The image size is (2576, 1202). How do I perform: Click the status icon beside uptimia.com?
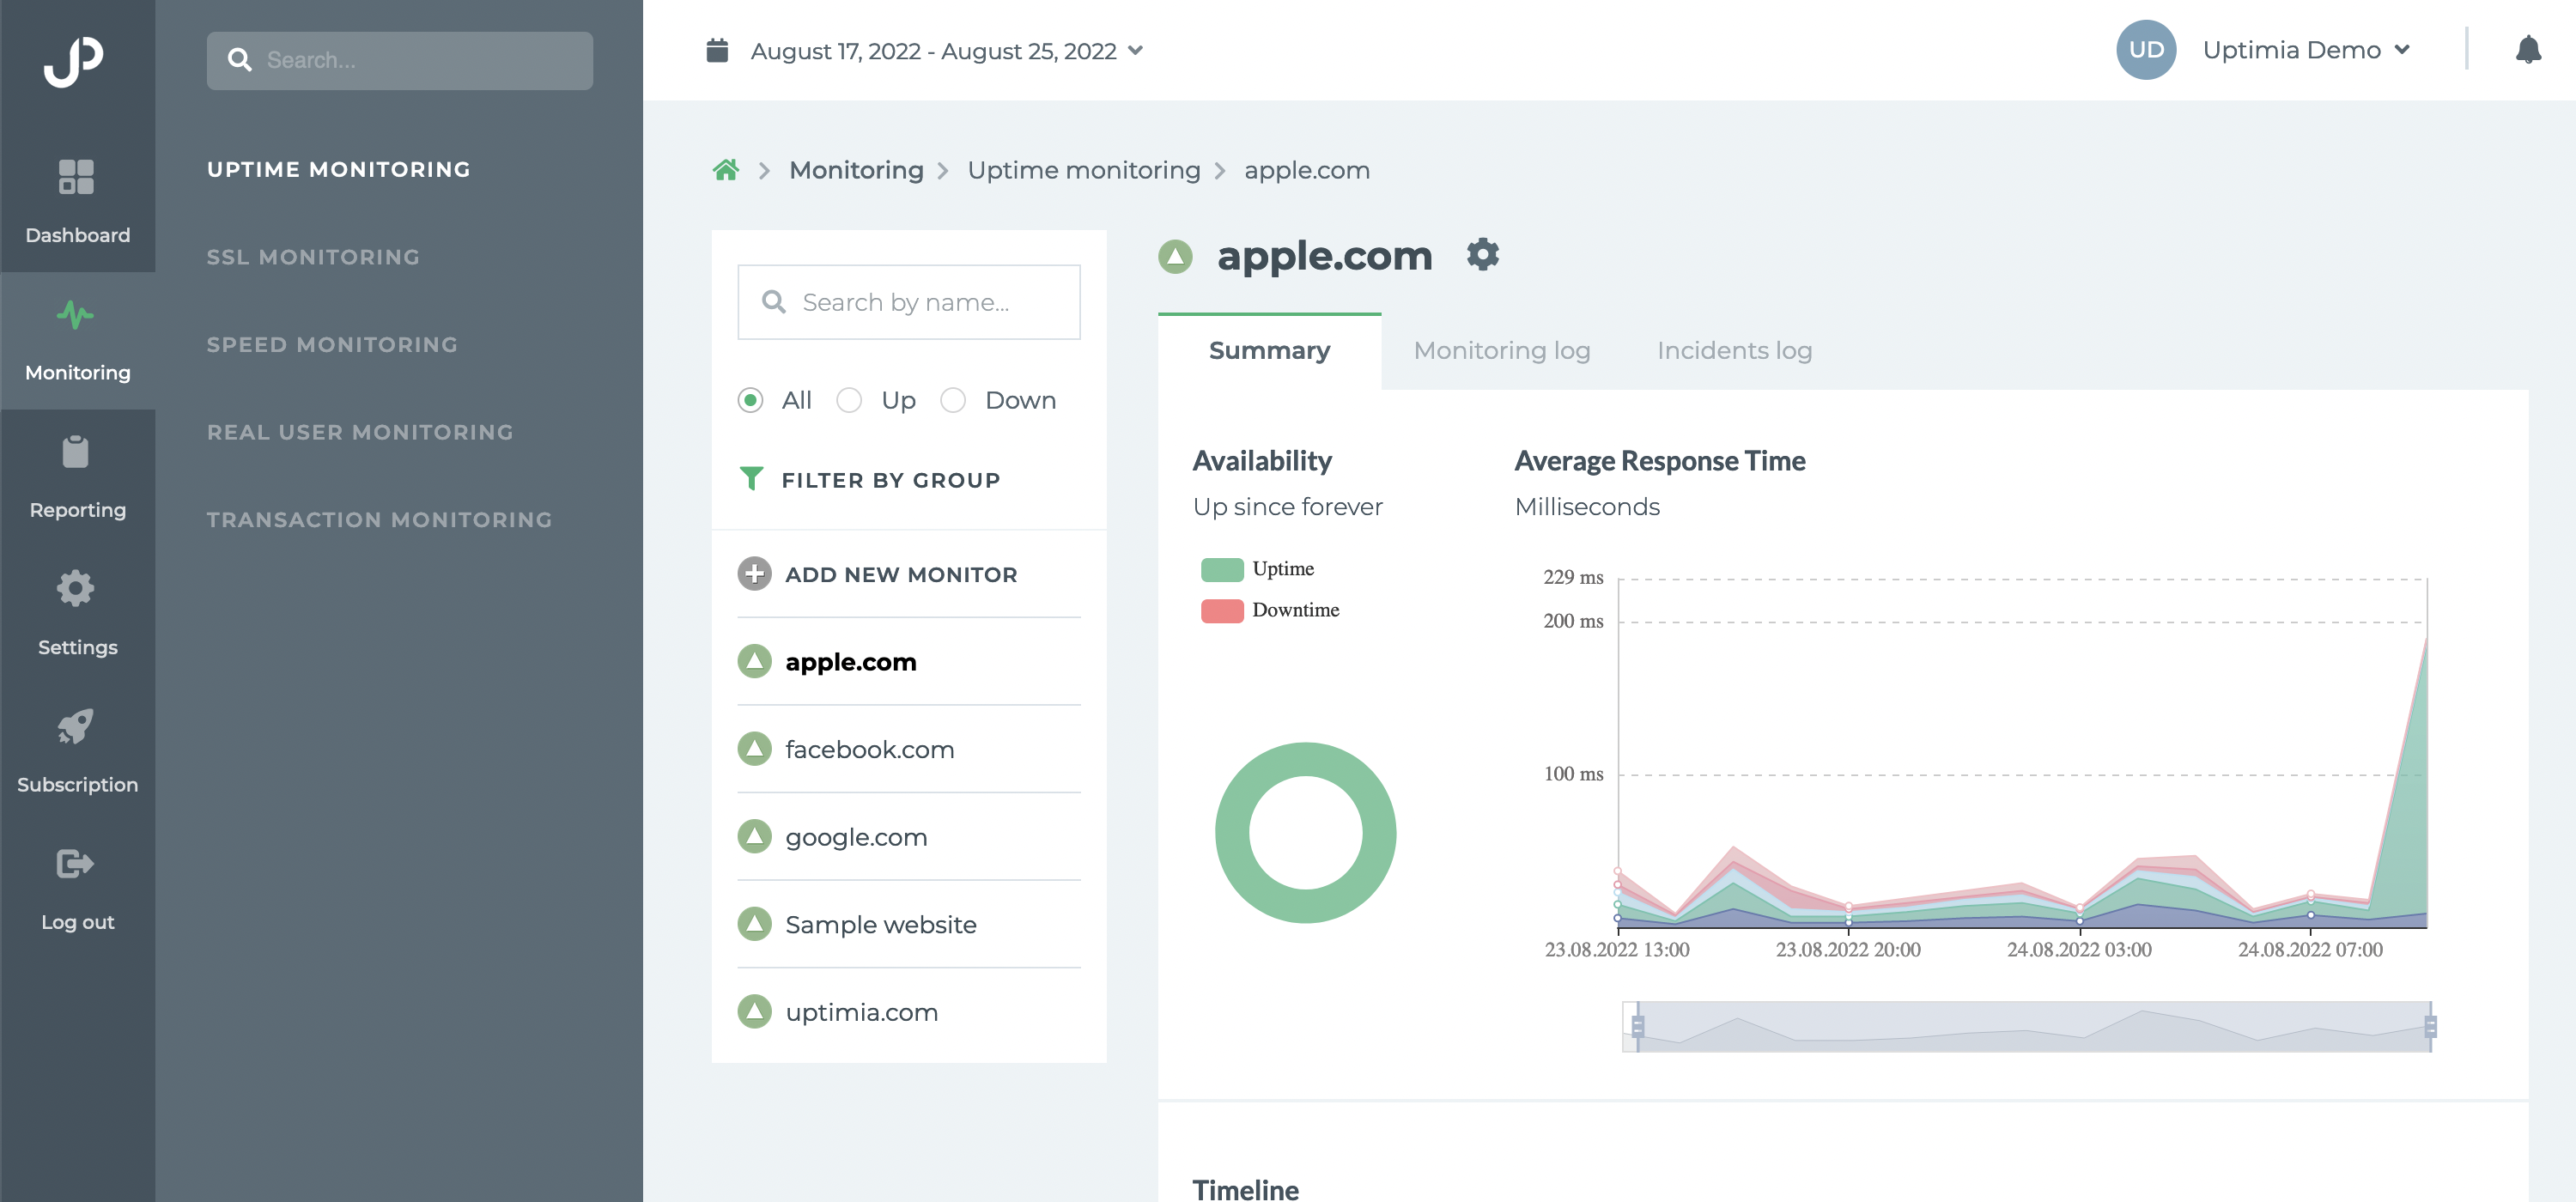tap(755, 1012)
